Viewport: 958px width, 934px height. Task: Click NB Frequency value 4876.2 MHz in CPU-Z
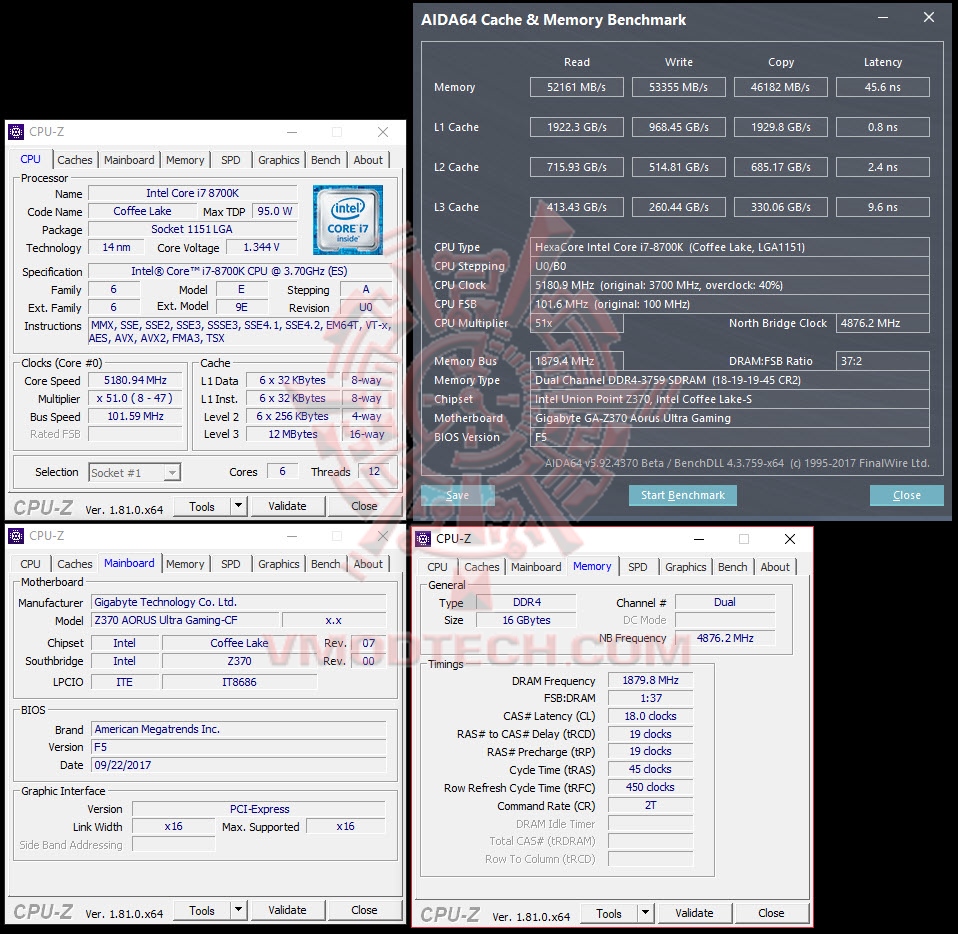tap(725, 638)
